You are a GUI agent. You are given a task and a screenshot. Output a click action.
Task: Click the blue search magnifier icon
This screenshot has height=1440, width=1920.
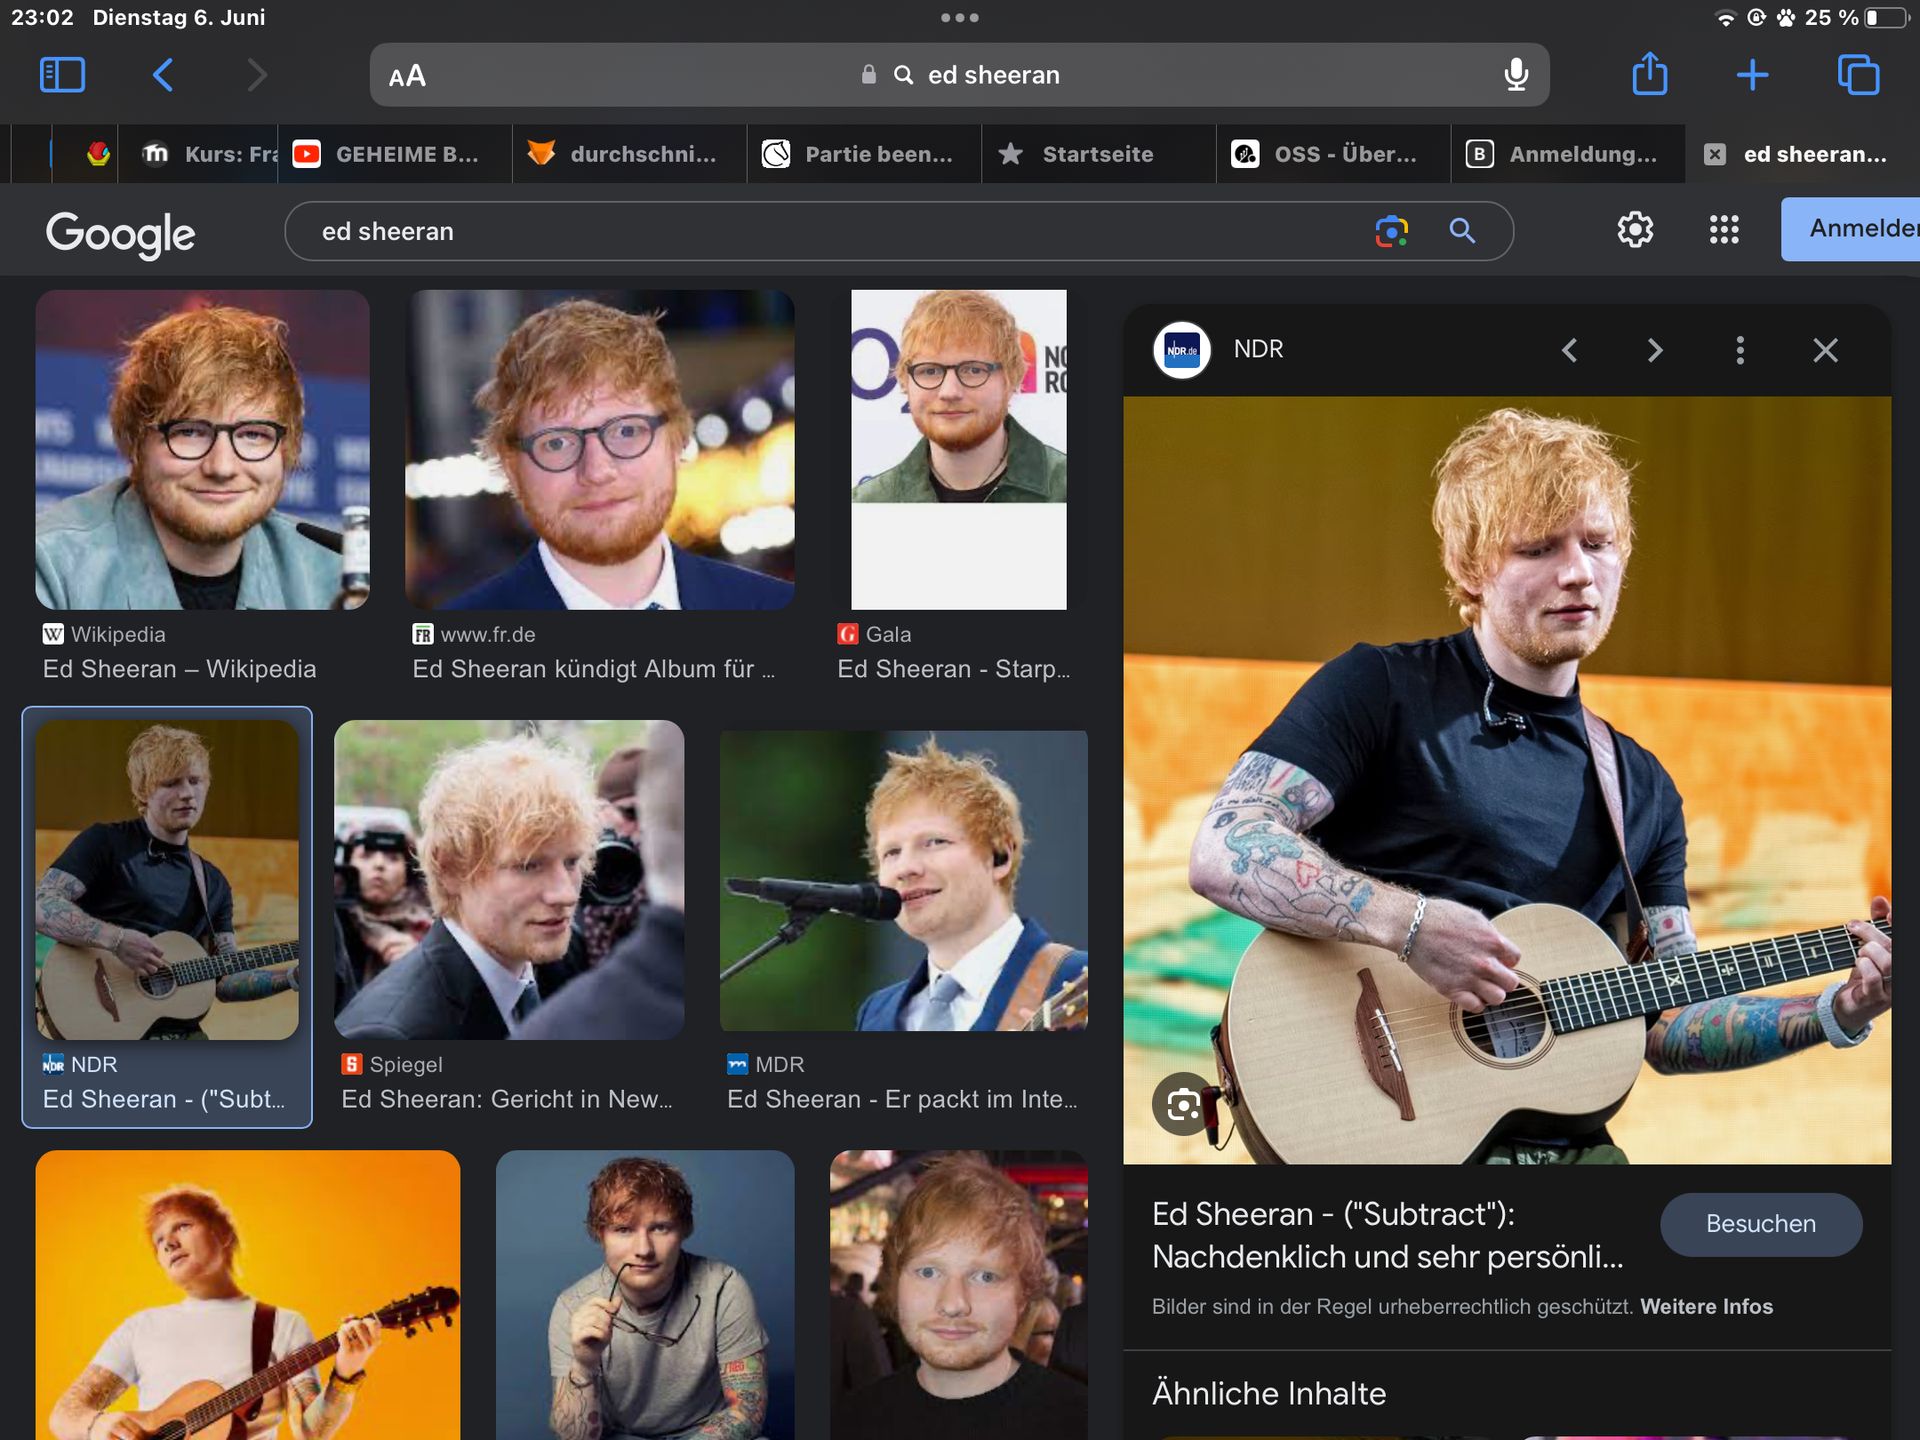tap(1462, 231)
